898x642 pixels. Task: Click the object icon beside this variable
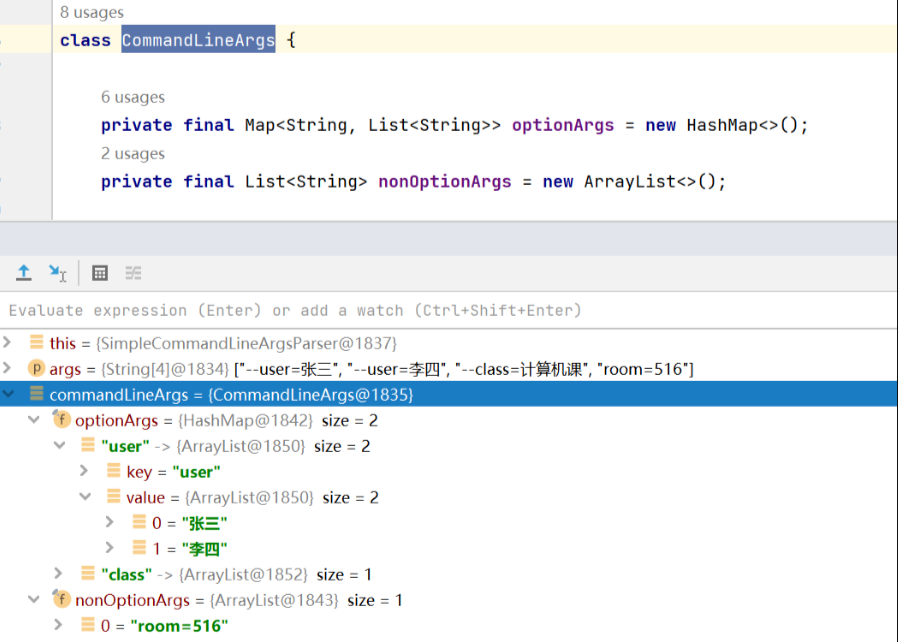tap(37, 343)
